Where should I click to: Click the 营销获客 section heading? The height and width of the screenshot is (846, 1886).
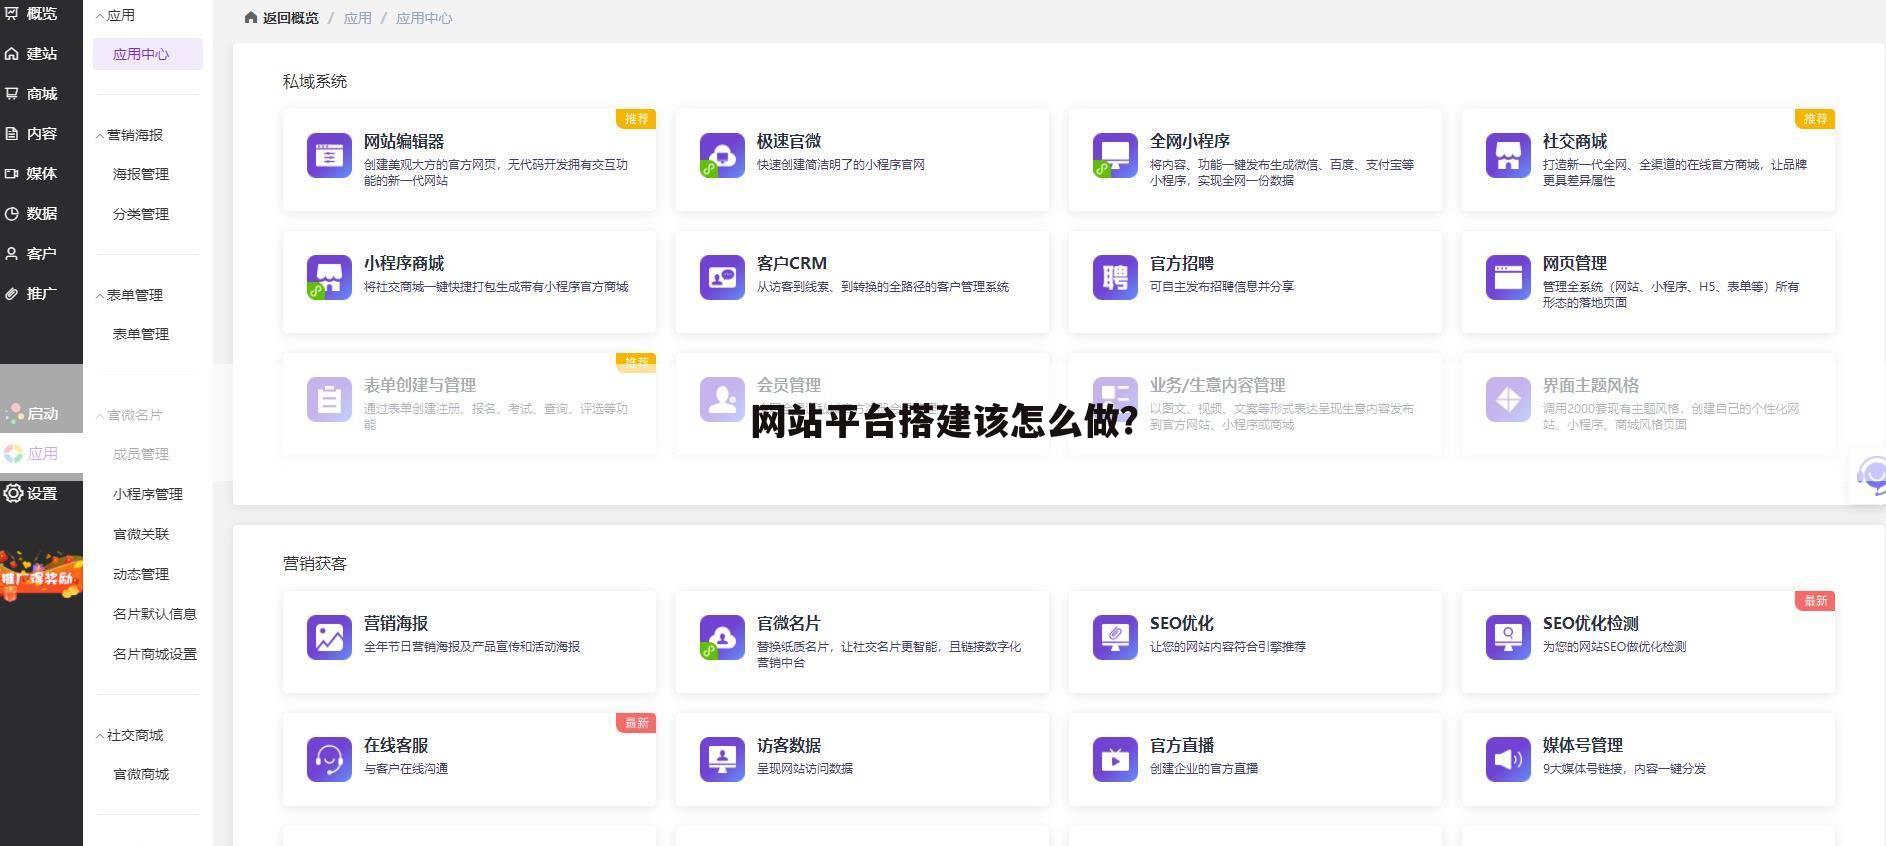coord(315,564)
